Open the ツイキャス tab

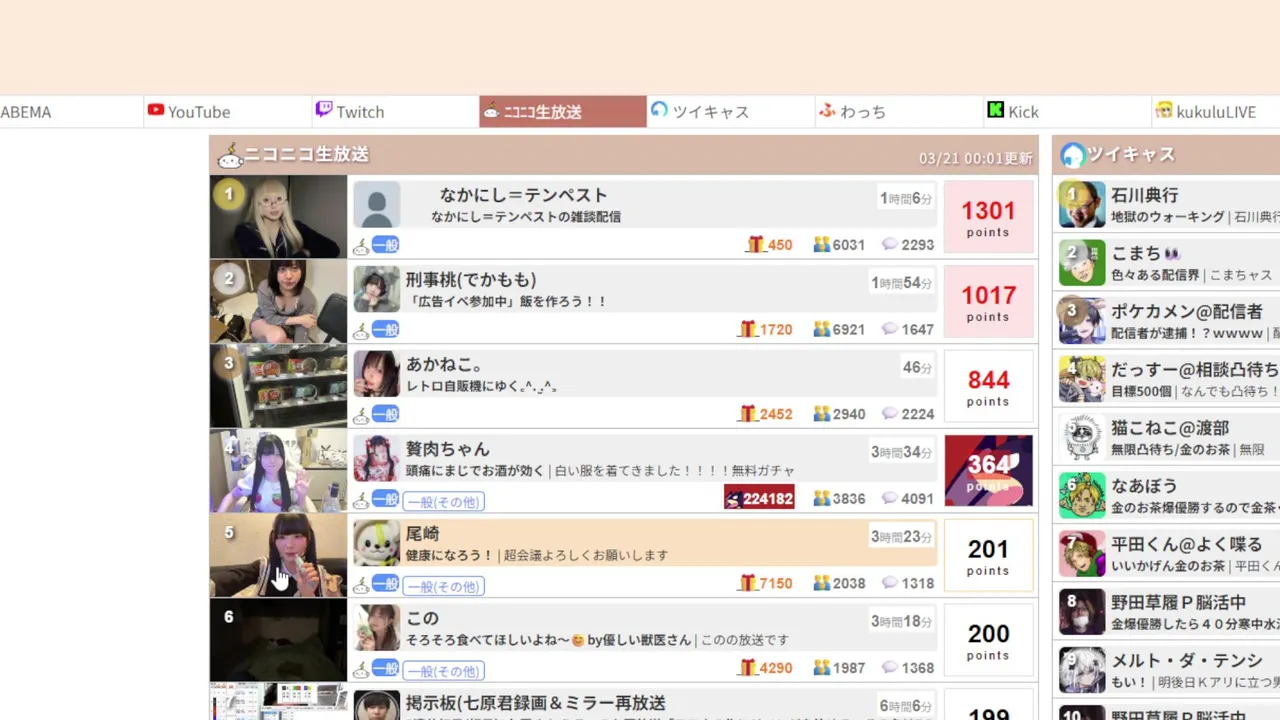[x=731, y=111]
